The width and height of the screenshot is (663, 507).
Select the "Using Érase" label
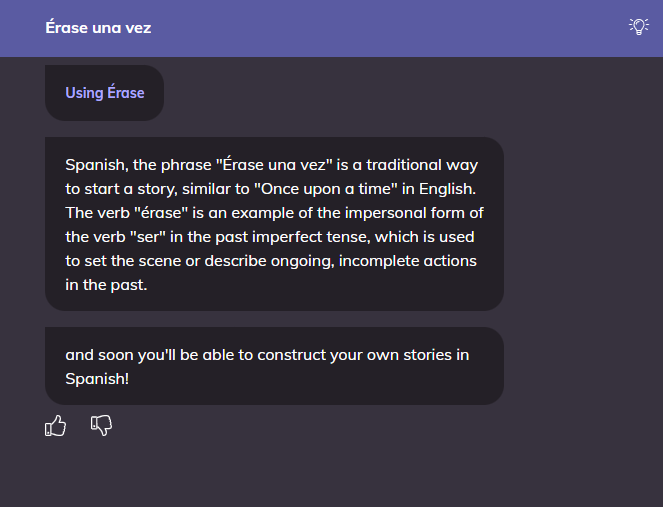(x=105, y=93)
